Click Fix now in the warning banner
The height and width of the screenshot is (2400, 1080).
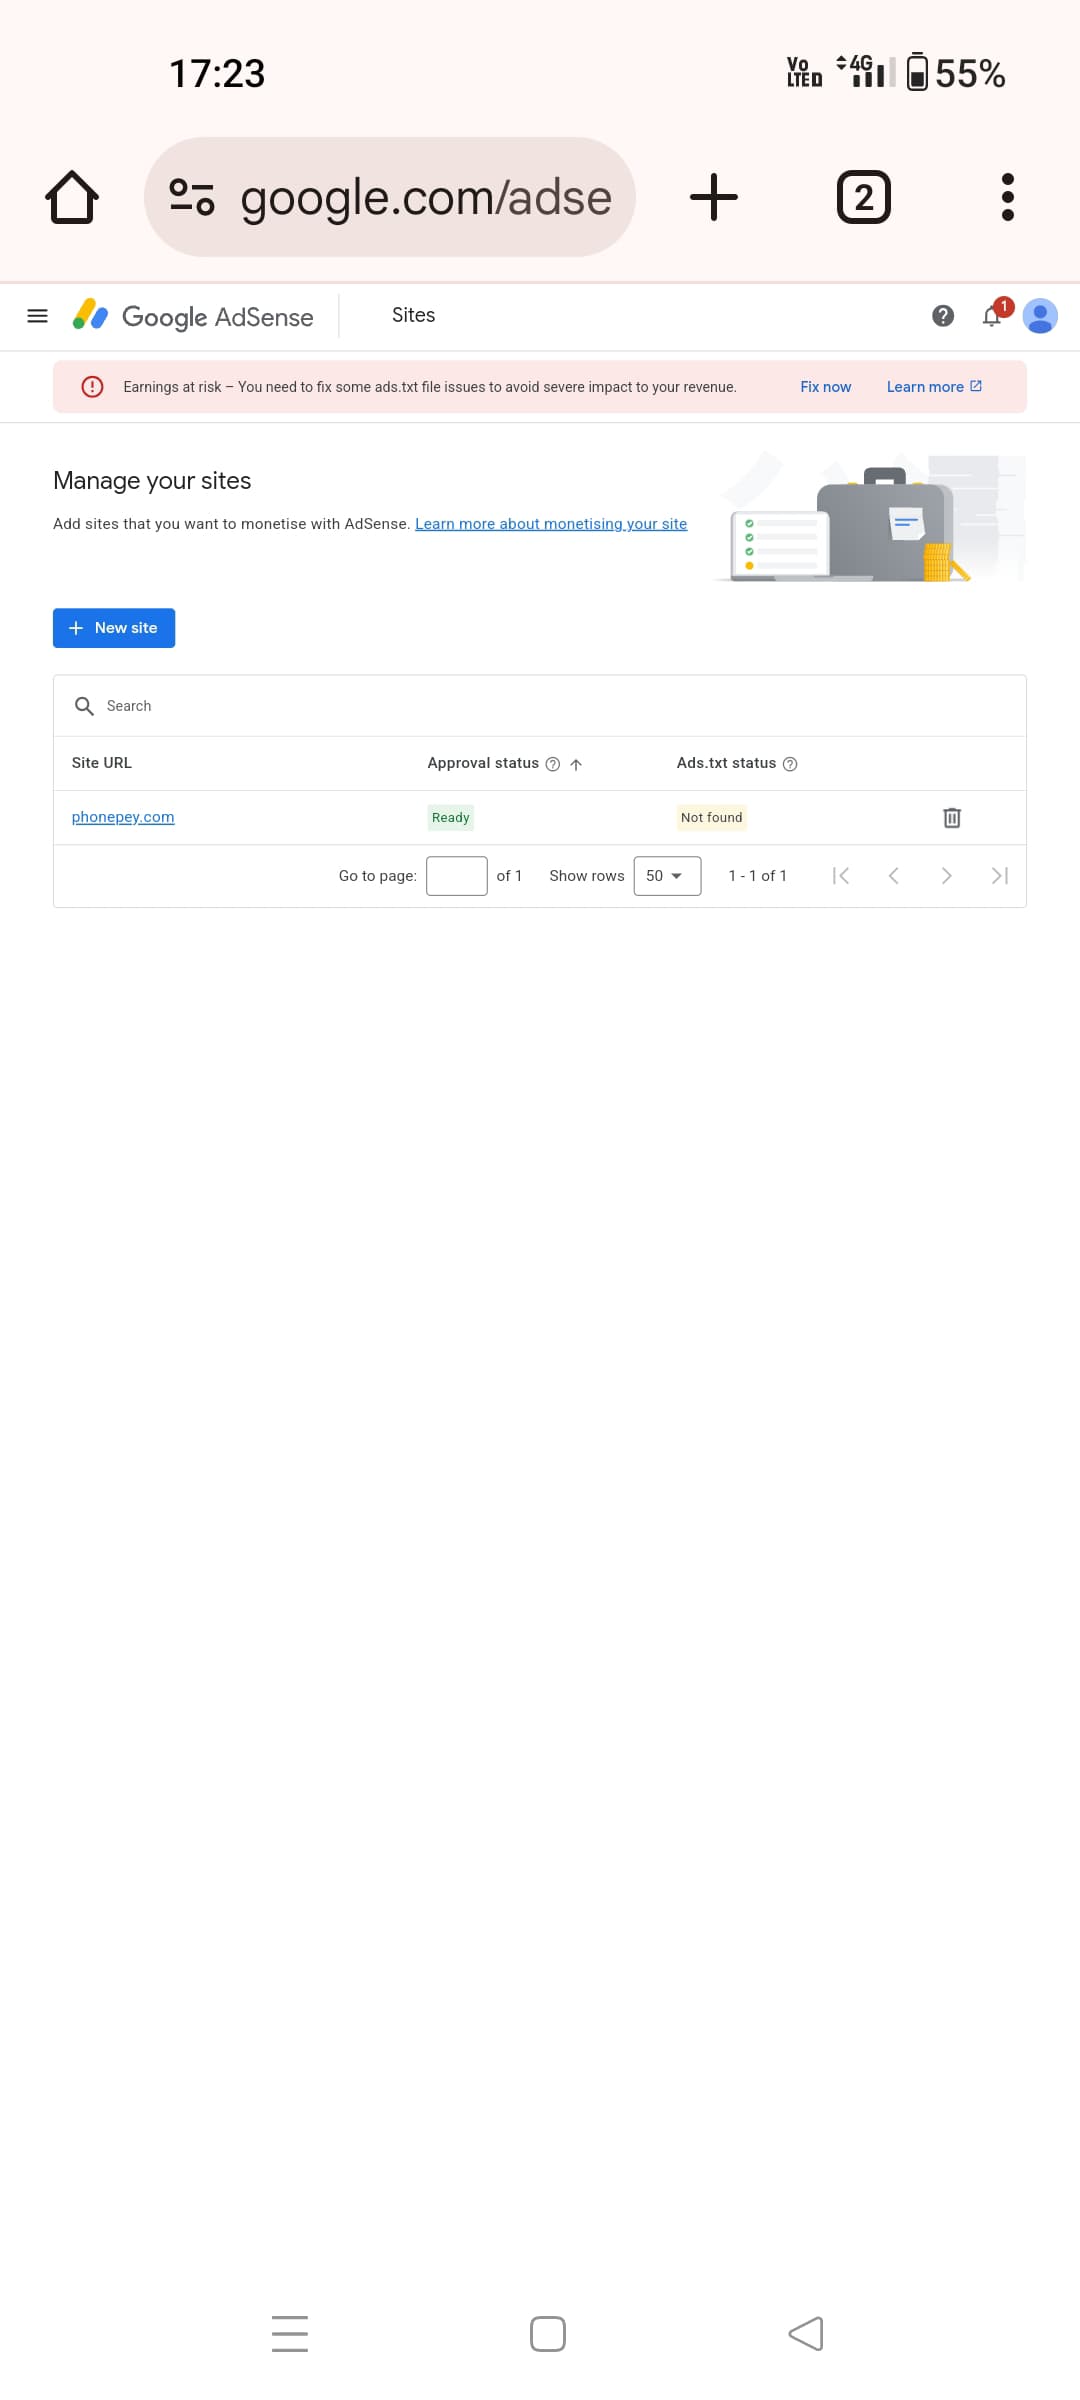point(825,387)
